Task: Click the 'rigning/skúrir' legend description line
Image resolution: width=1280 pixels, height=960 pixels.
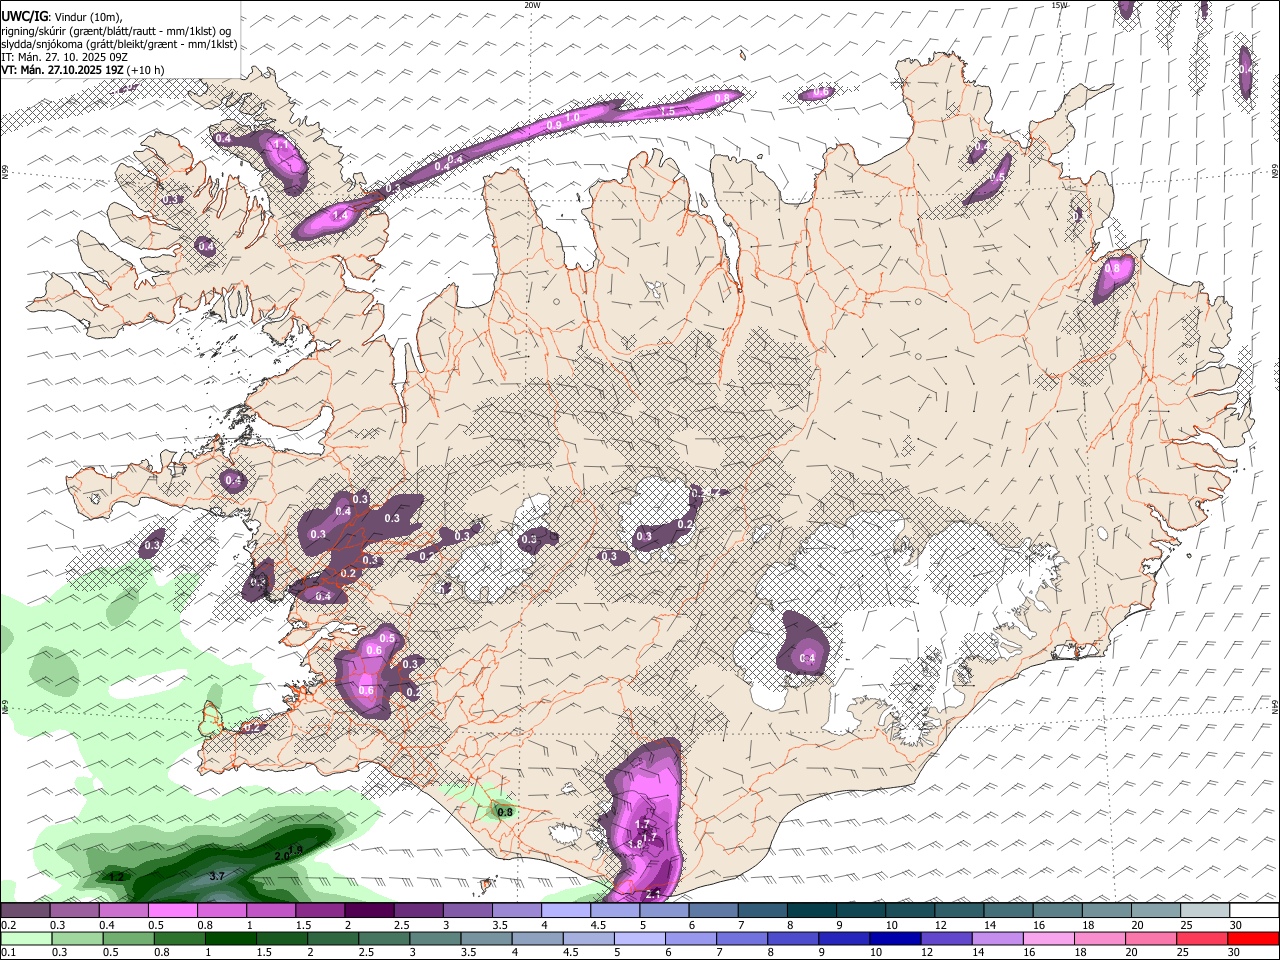Action: [x=116, y=31]
